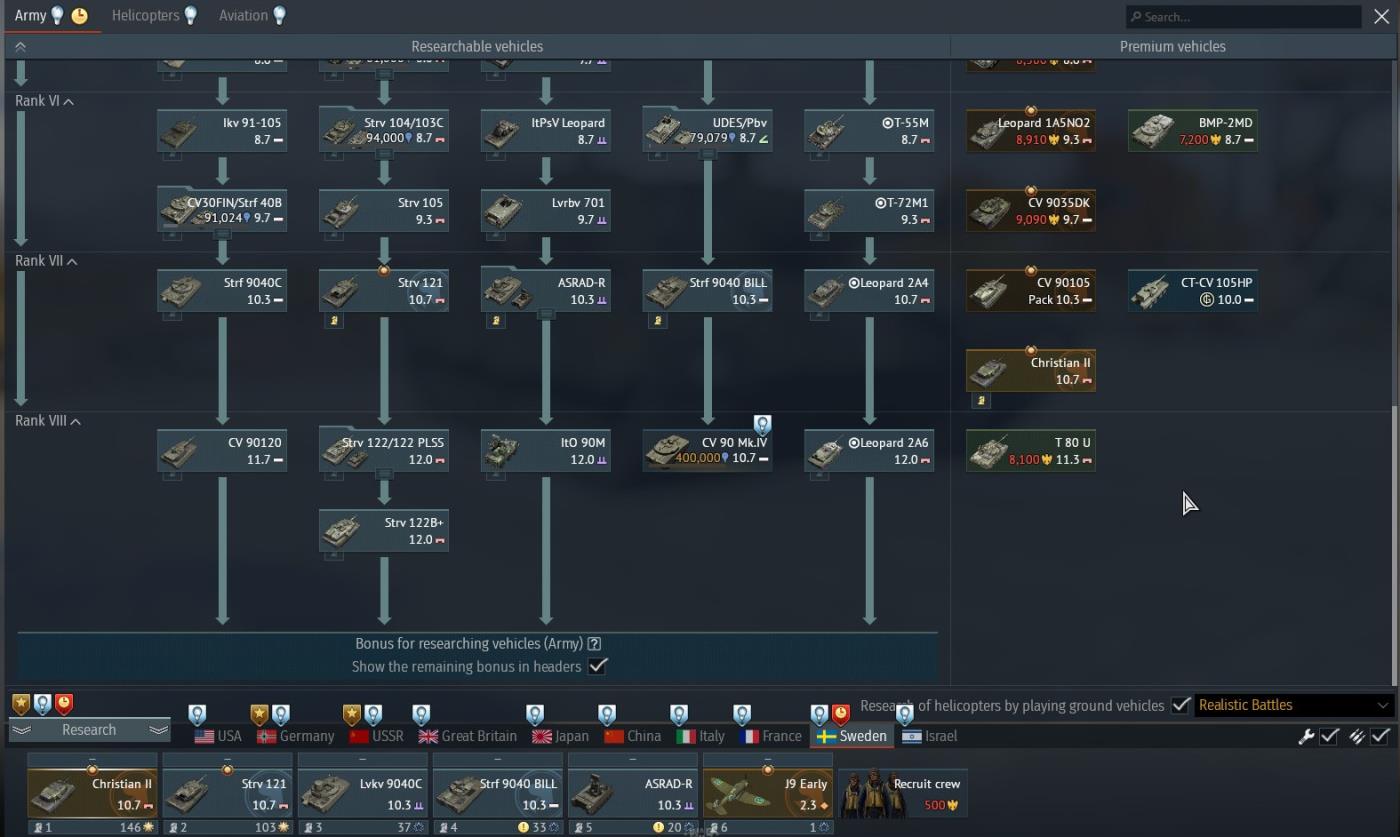This screenshot has width=1400, height=837.
Task: Select the Japan nation tab
Action: pyautogui.click(x=560, y=736)
